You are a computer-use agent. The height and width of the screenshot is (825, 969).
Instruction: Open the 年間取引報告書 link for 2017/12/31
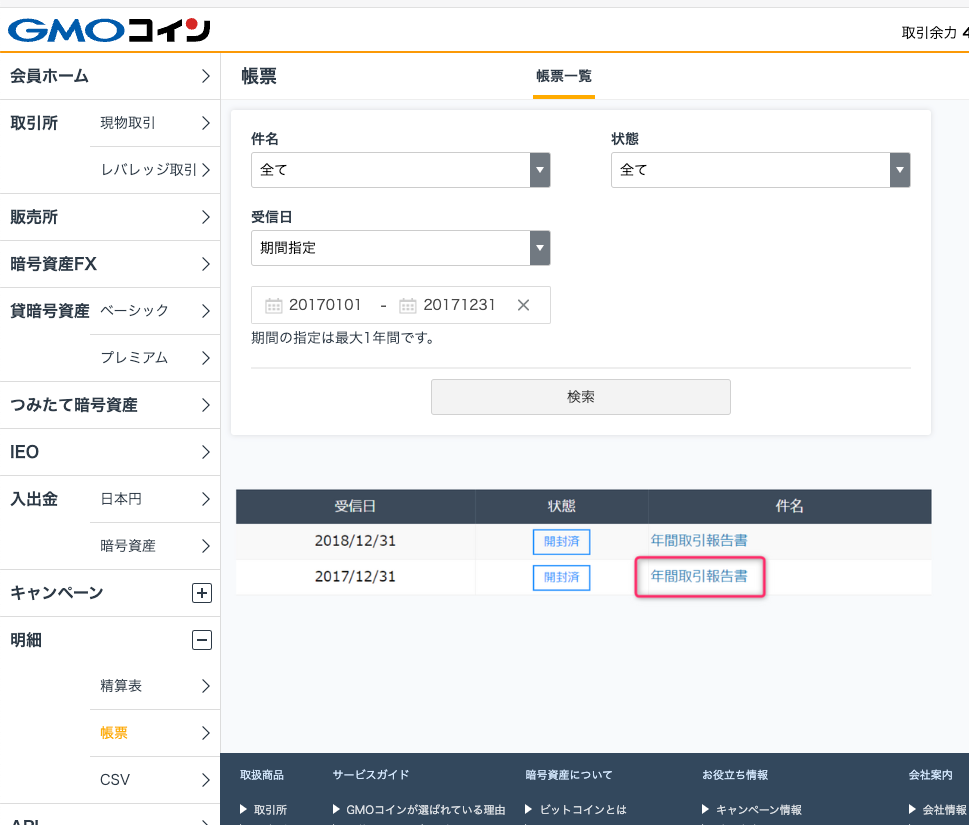[x=700, y=577]
